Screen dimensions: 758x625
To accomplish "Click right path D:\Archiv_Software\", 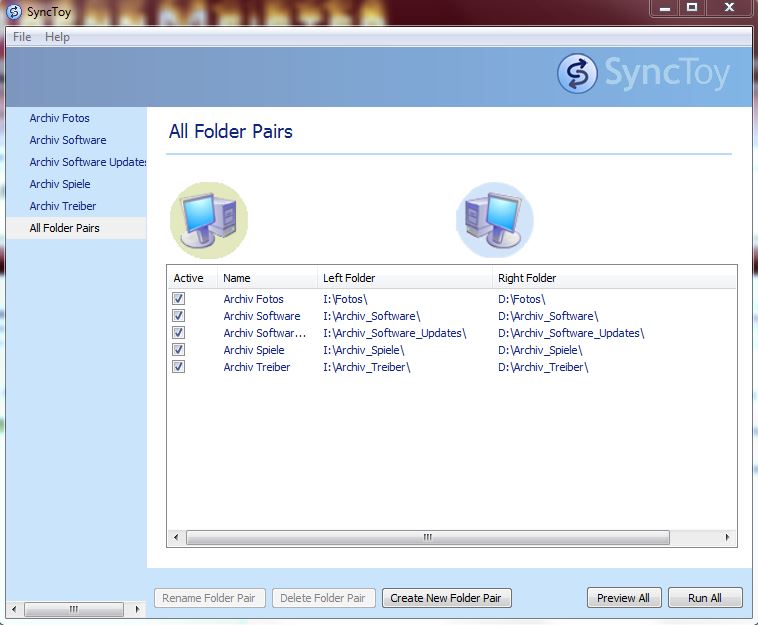I will coord(548,316).
